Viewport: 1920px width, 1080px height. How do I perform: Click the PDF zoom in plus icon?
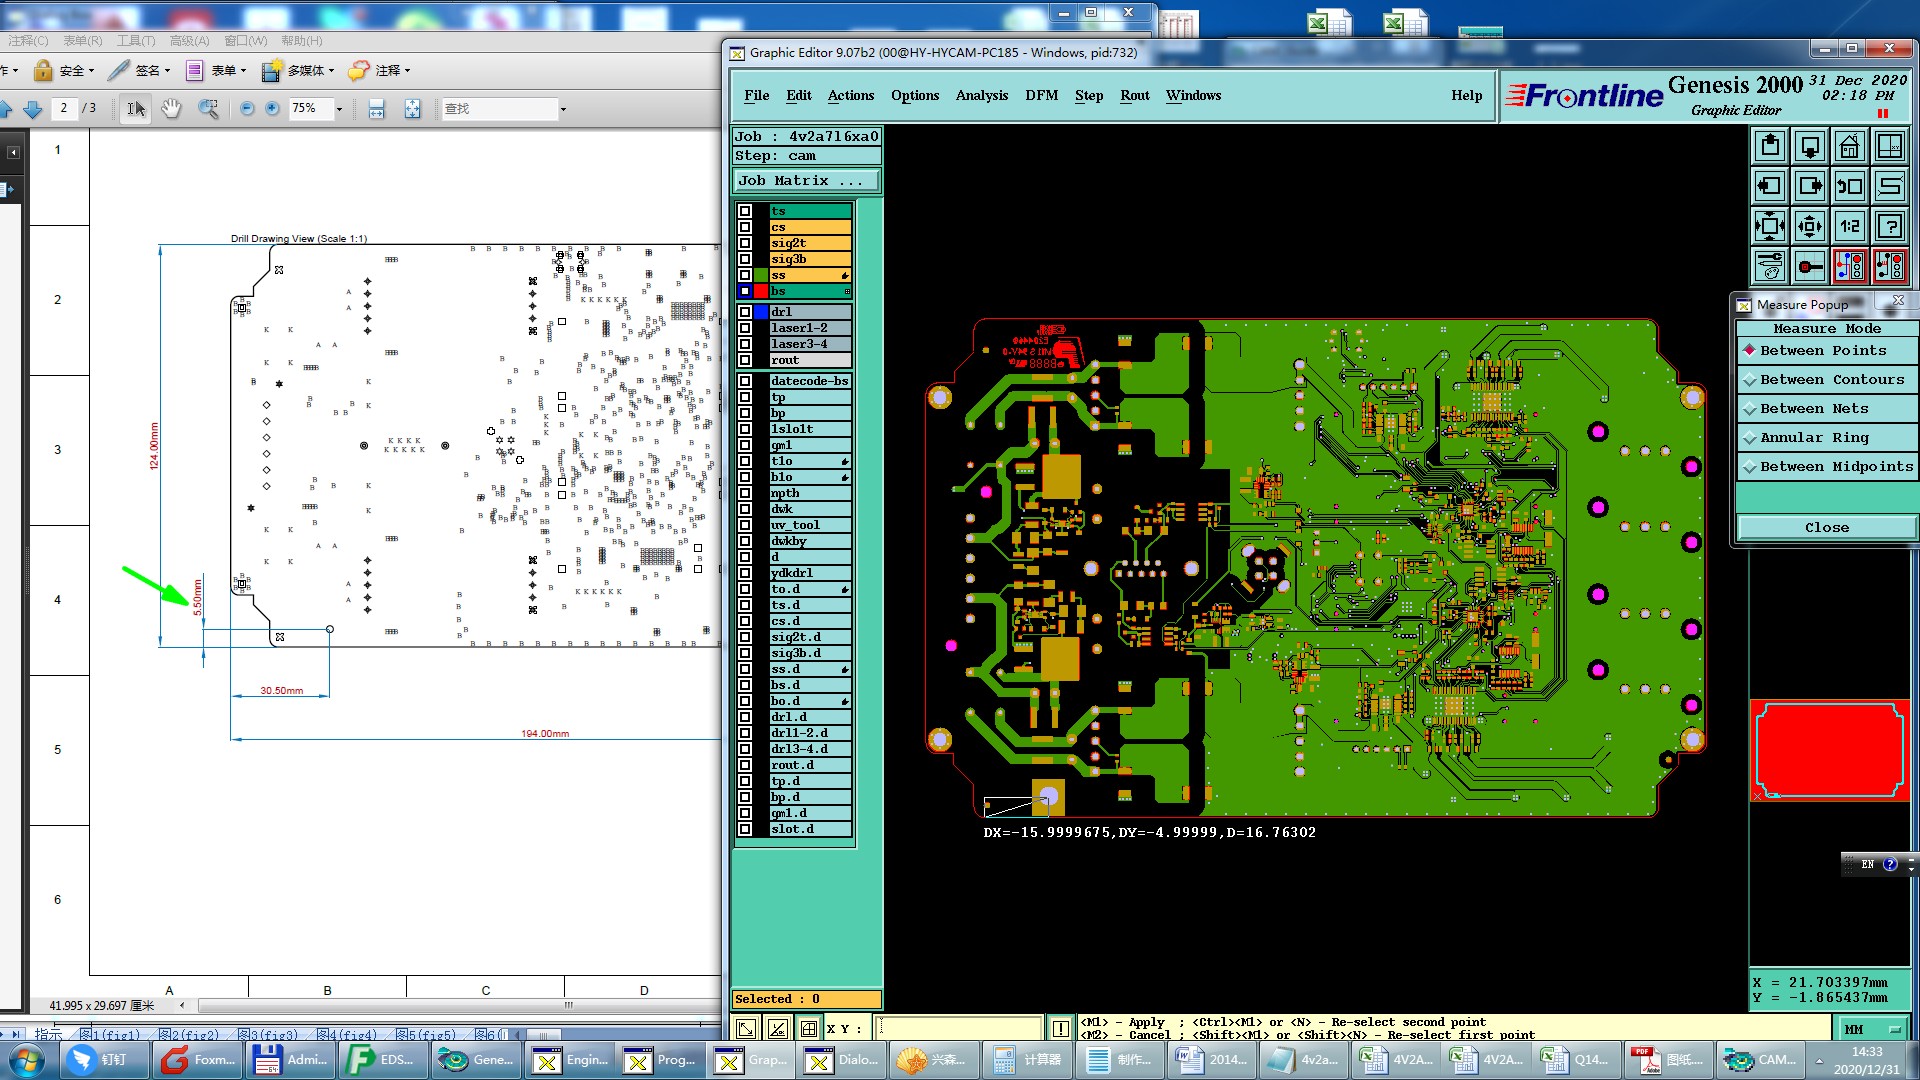272,109
